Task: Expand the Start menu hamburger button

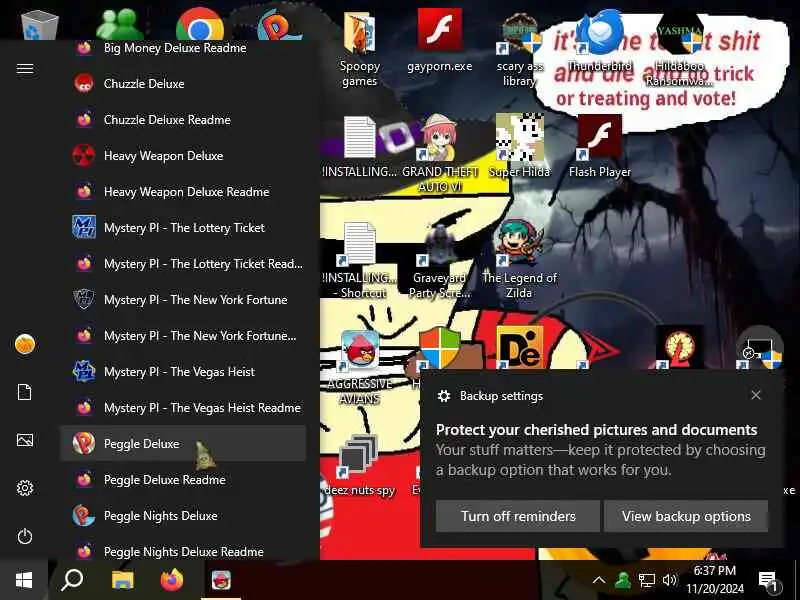Action: 24,68
